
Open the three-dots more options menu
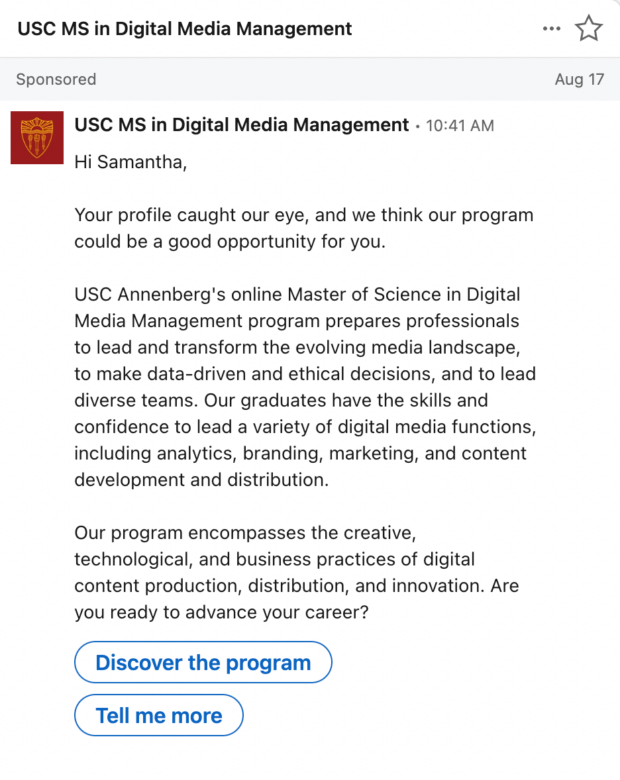[x=551, y=29]
